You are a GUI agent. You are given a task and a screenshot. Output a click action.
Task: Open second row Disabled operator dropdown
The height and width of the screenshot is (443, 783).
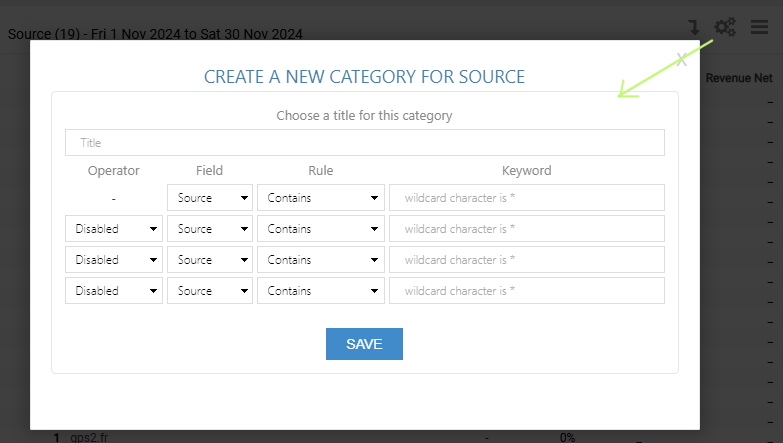[x=114, y=229]
